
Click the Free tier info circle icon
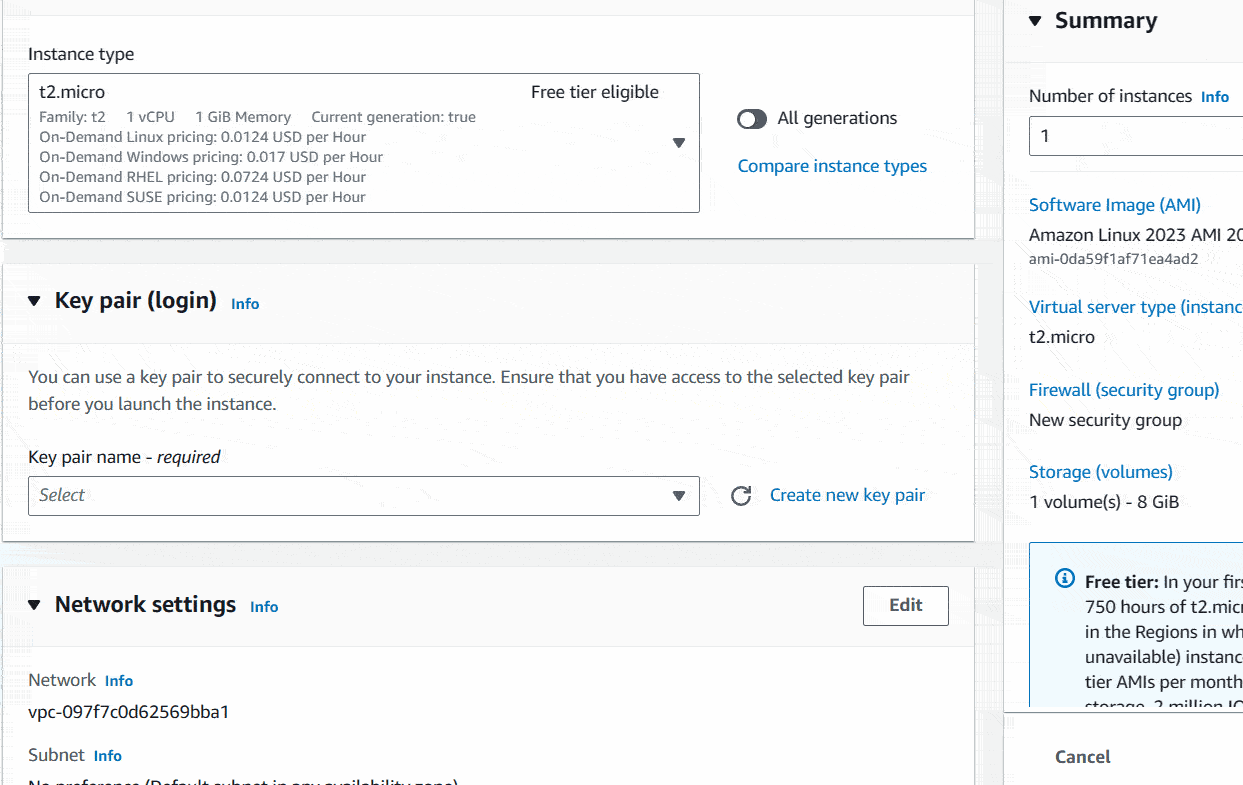(1065, 579)
